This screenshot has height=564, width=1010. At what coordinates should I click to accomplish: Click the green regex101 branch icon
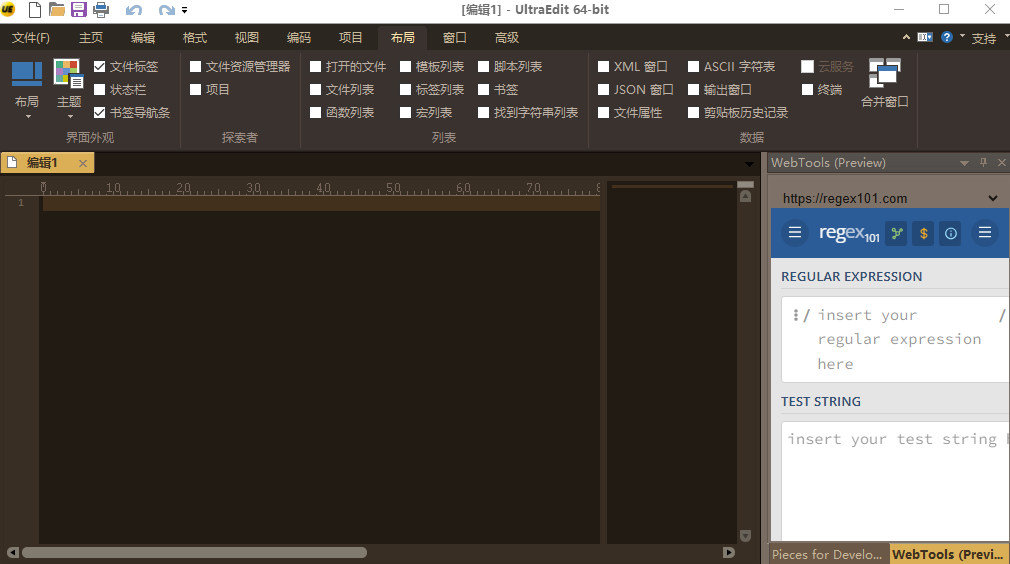[x=897, y=234]
